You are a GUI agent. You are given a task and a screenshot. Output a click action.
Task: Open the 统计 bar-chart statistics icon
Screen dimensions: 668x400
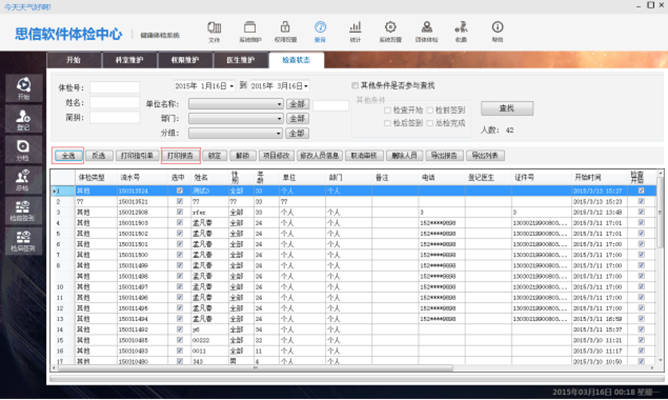point(355,32)
